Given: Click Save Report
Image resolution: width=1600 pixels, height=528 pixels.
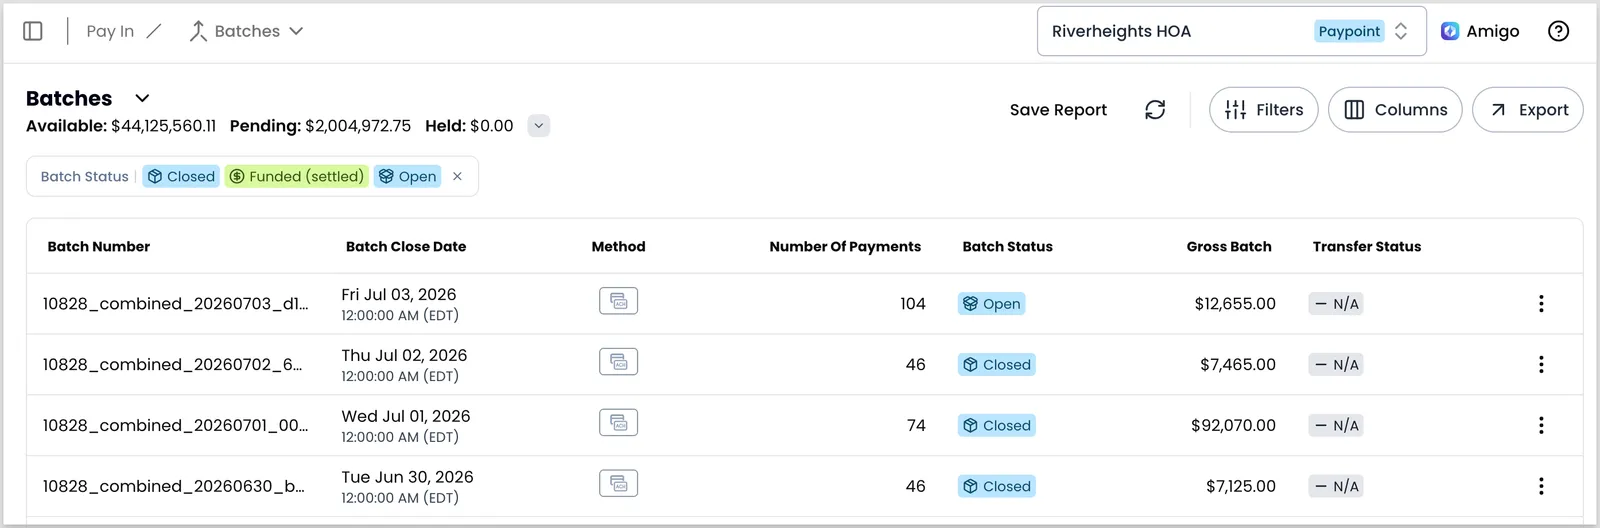Looking at the screenshot, I should [1058, 110].
